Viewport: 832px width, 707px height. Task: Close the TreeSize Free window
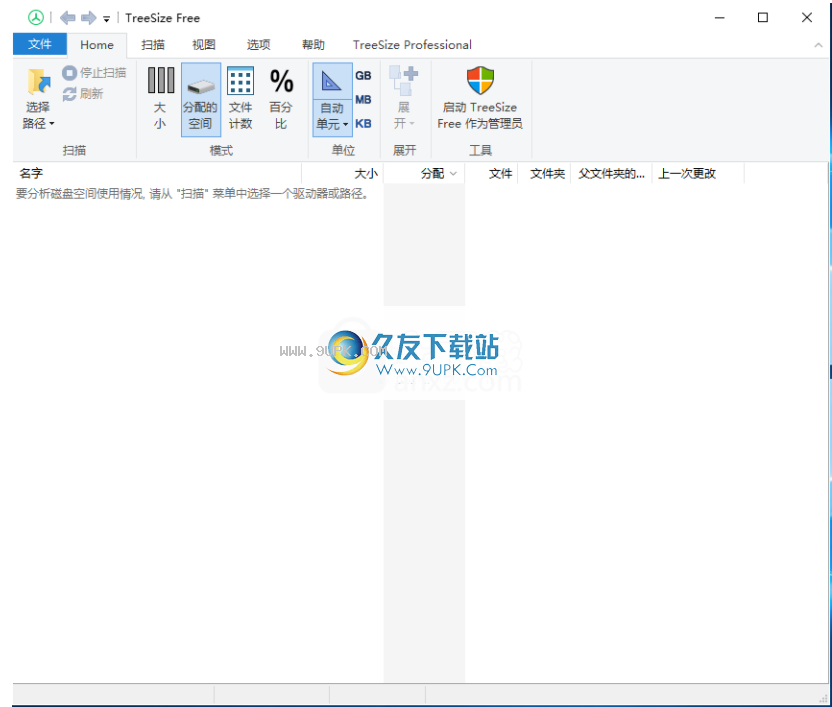pyautogui.click(x=807, y=18)
